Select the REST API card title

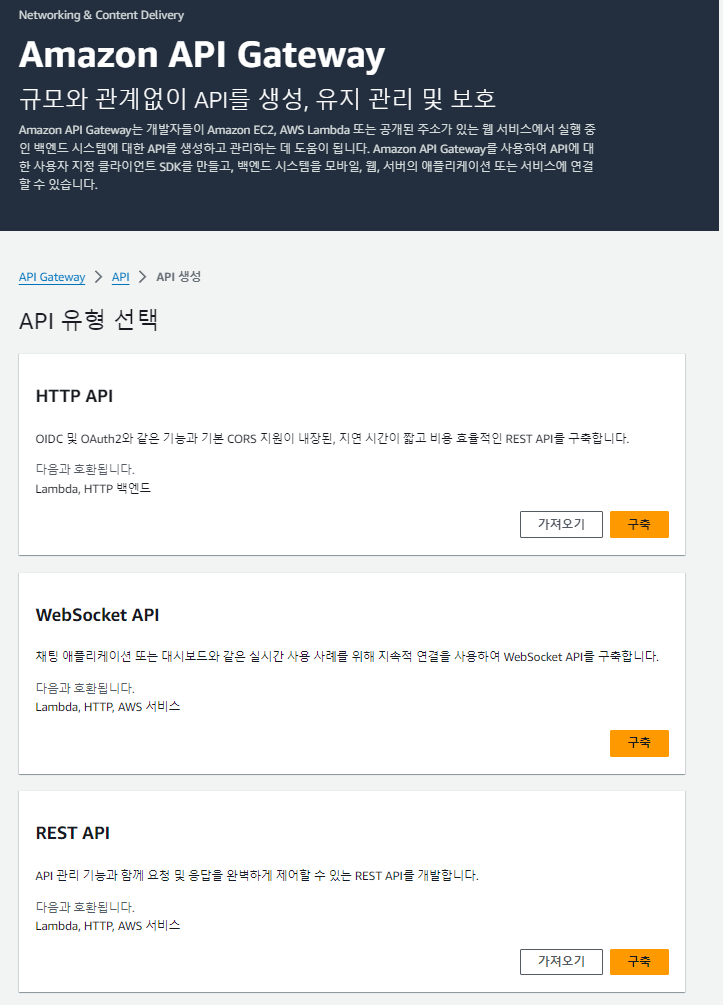coord(72,833)
